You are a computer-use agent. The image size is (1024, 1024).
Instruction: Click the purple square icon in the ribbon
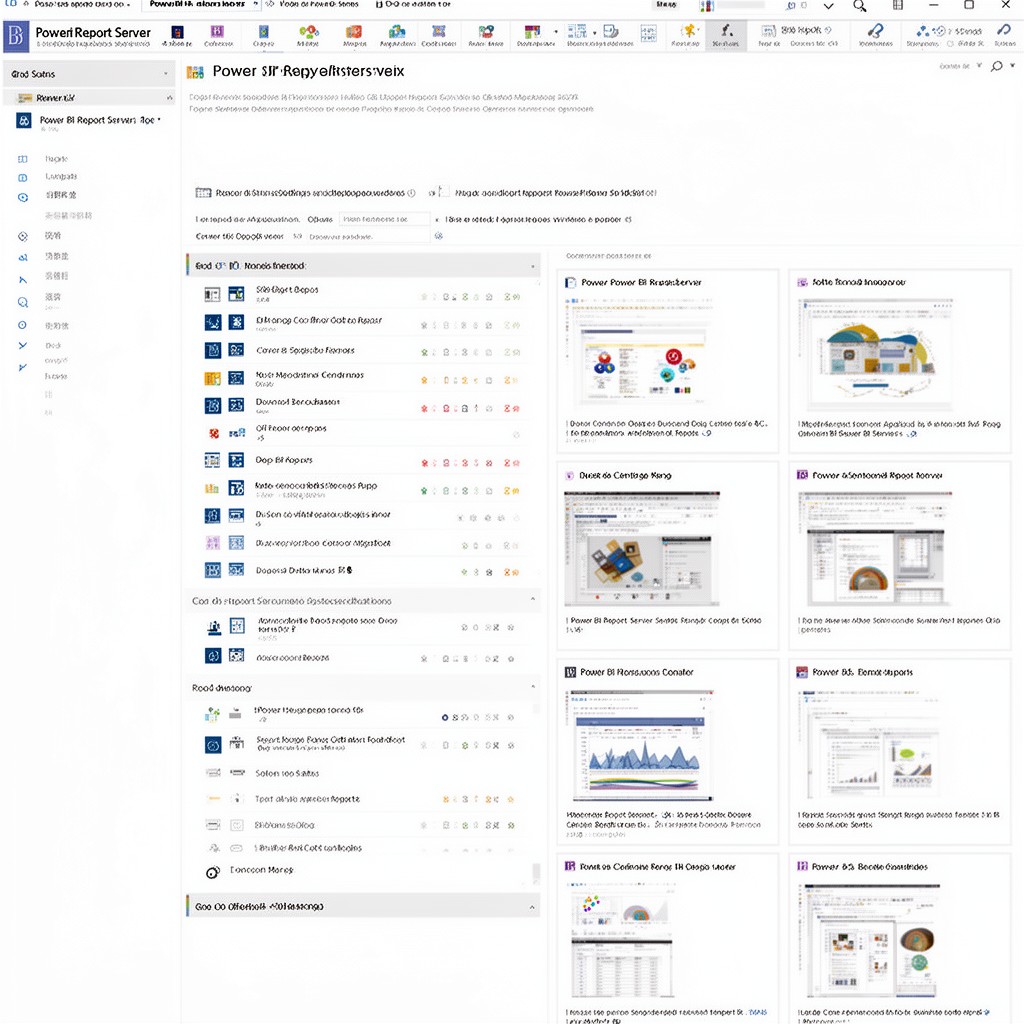coord(217,31)
